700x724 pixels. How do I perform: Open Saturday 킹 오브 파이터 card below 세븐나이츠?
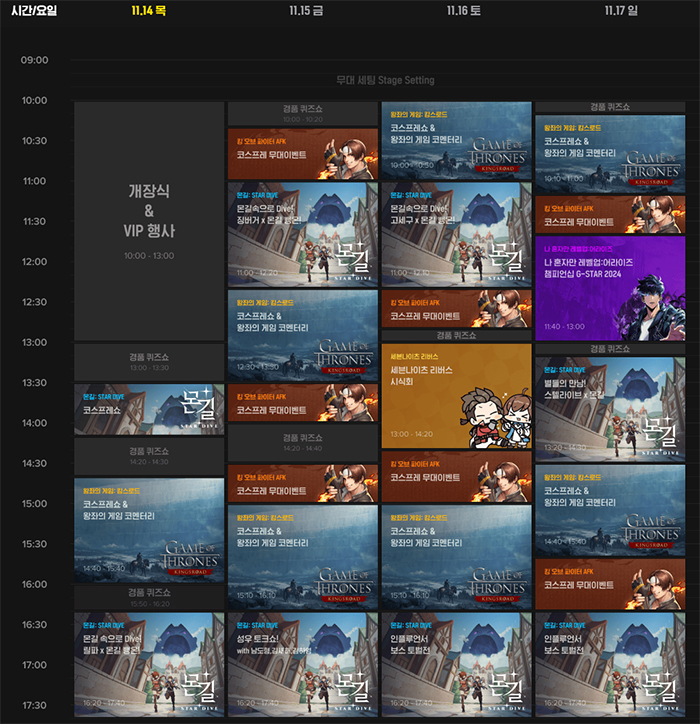pos(457,477)
